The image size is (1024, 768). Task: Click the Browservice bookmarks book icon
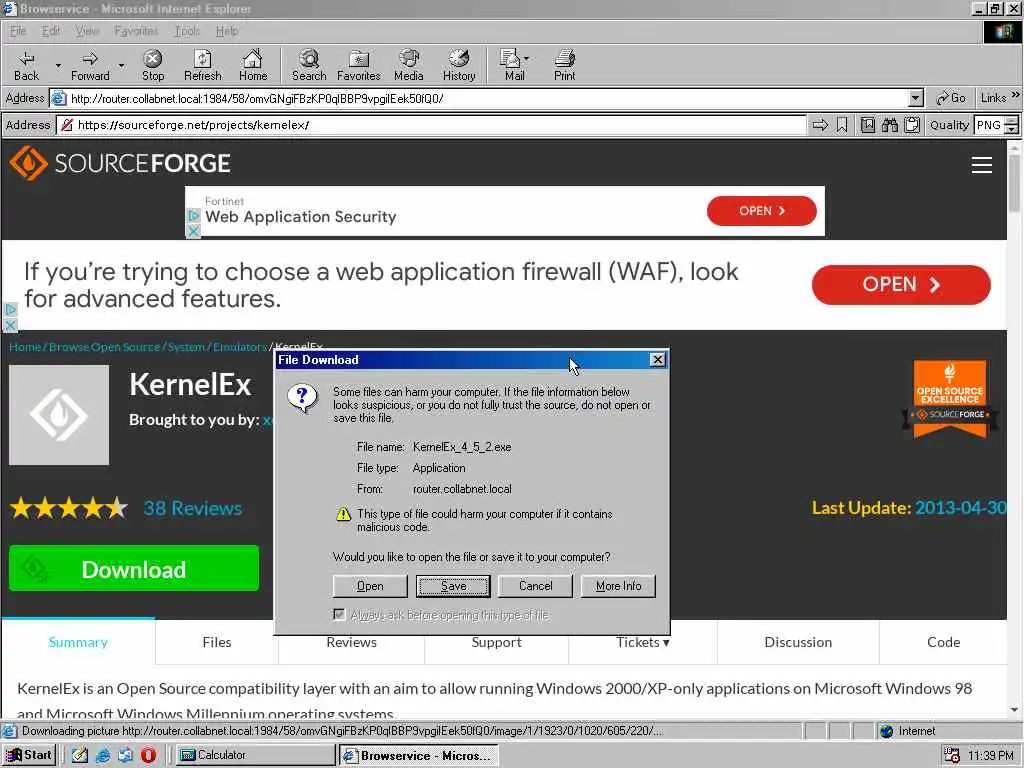click(x=867, y=125)
